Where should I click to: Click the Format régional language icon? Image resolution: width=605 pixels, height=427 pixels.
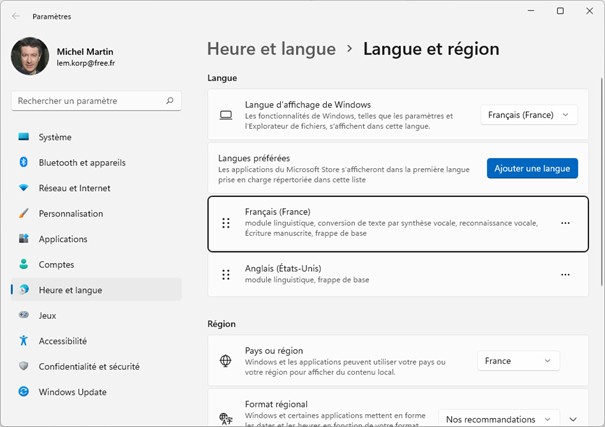tap(226, 419)
